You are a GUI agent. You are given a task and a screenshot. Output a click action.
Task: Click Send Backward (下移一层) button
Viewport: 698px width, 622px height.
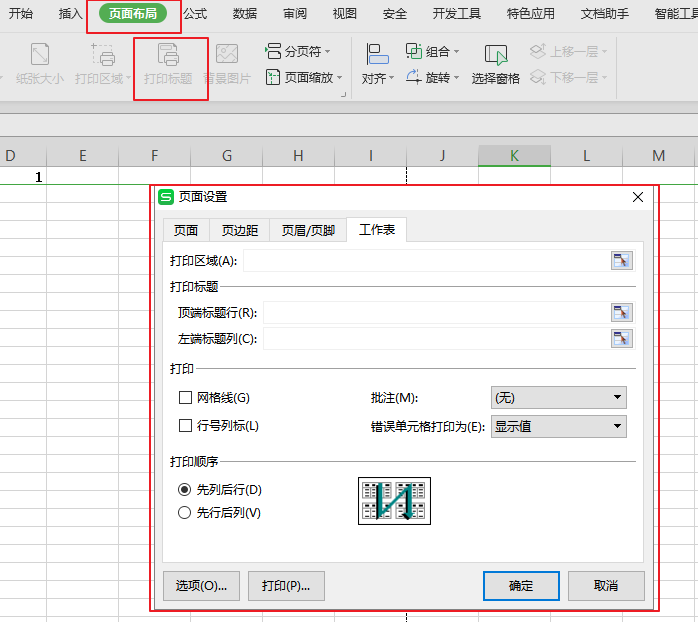pos(568,77)
